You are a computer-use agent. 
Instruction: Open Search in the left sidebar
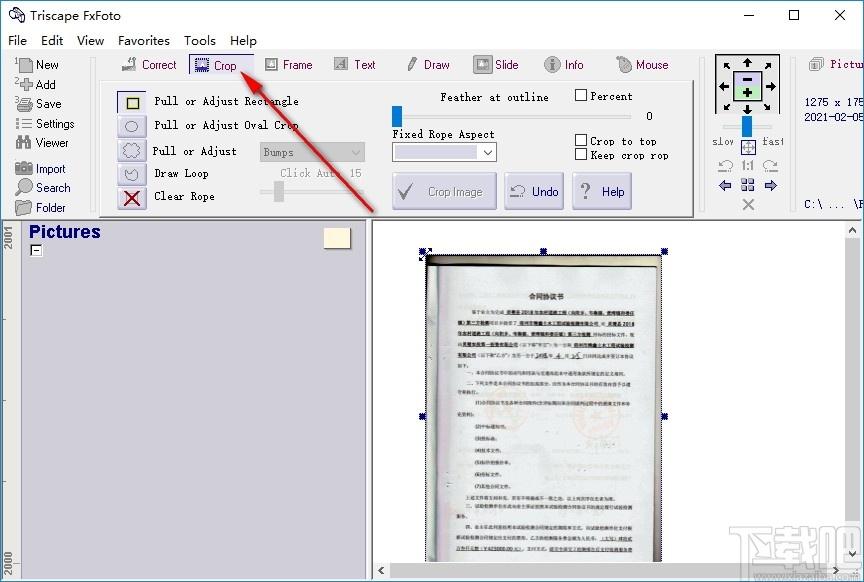[44, 188]
